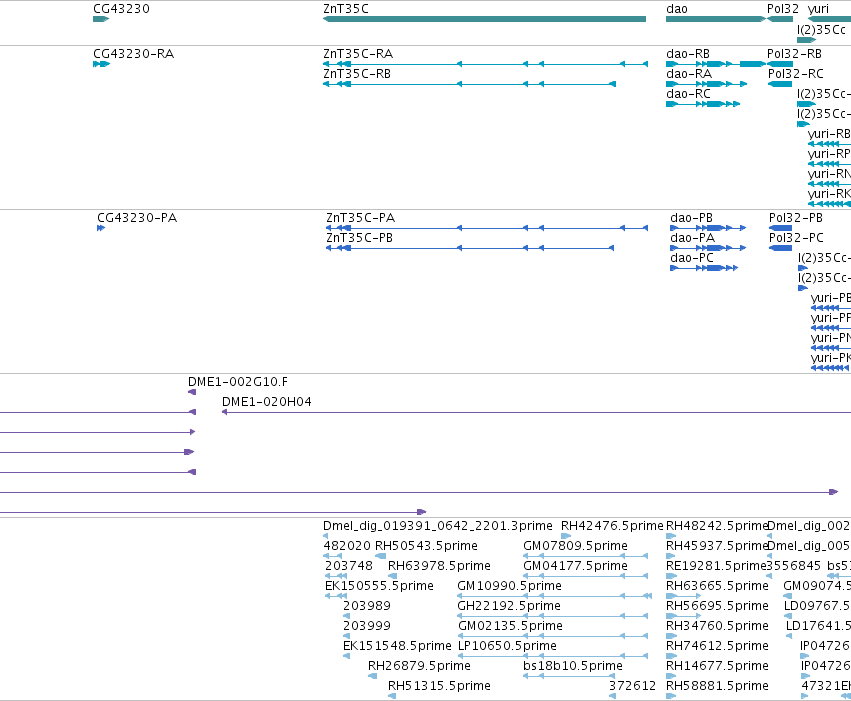Viewport: 851px width, 701px height.
Task: Click the GH22192.5prime EST label
Action: (x=509, y=606)
